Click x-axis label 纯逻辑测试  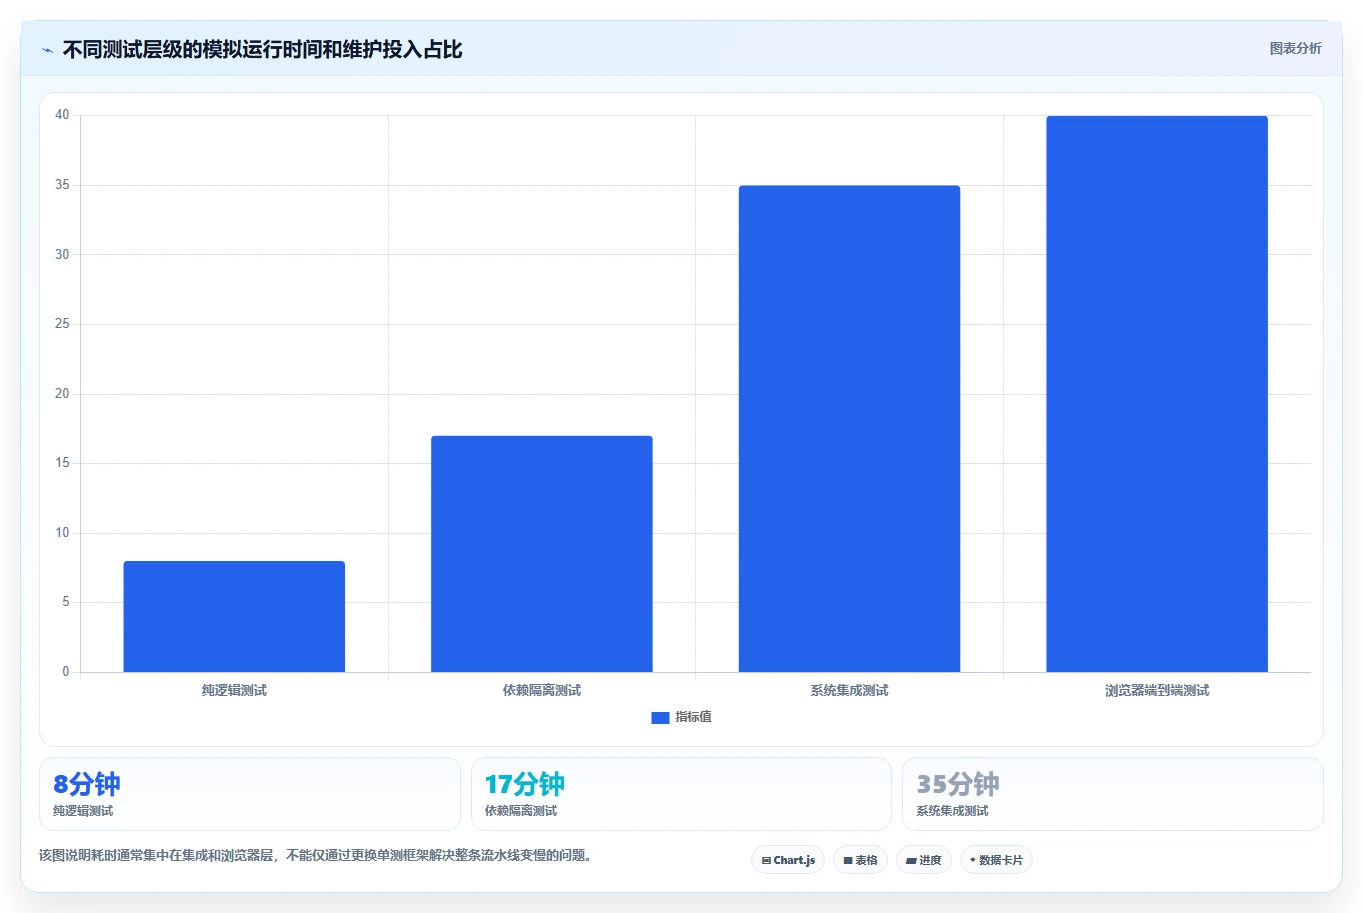pos(234,691)
